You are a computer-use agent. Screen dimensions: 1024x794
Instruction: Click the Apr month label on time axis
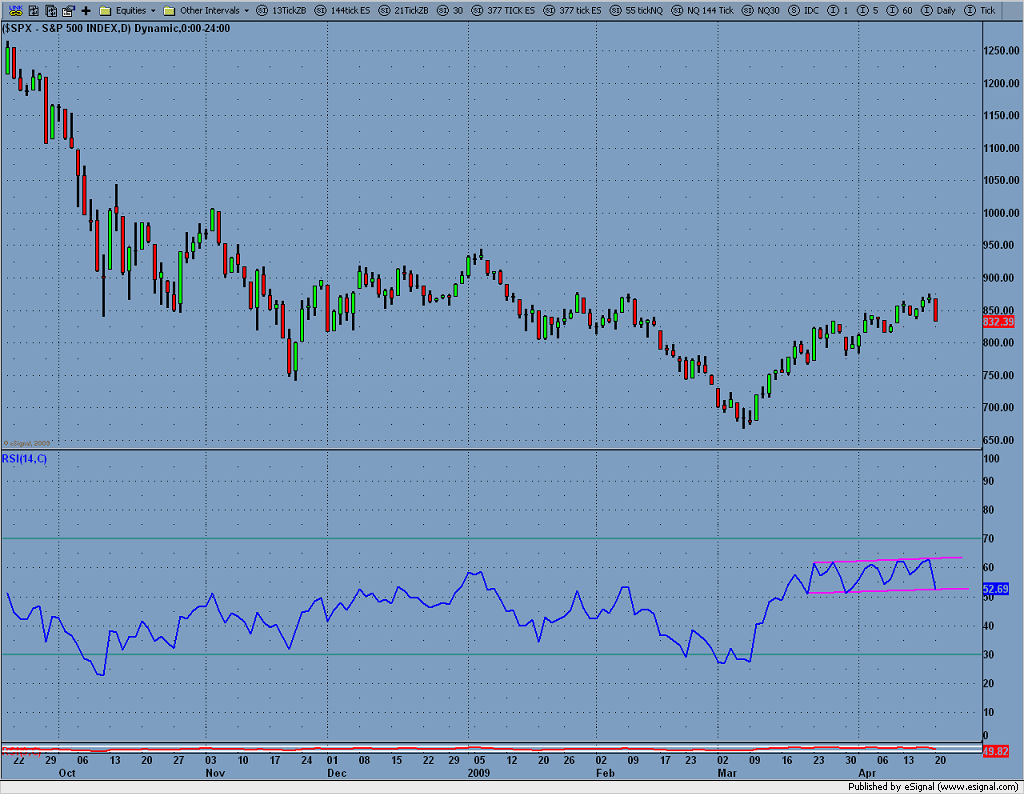(867, 773)
